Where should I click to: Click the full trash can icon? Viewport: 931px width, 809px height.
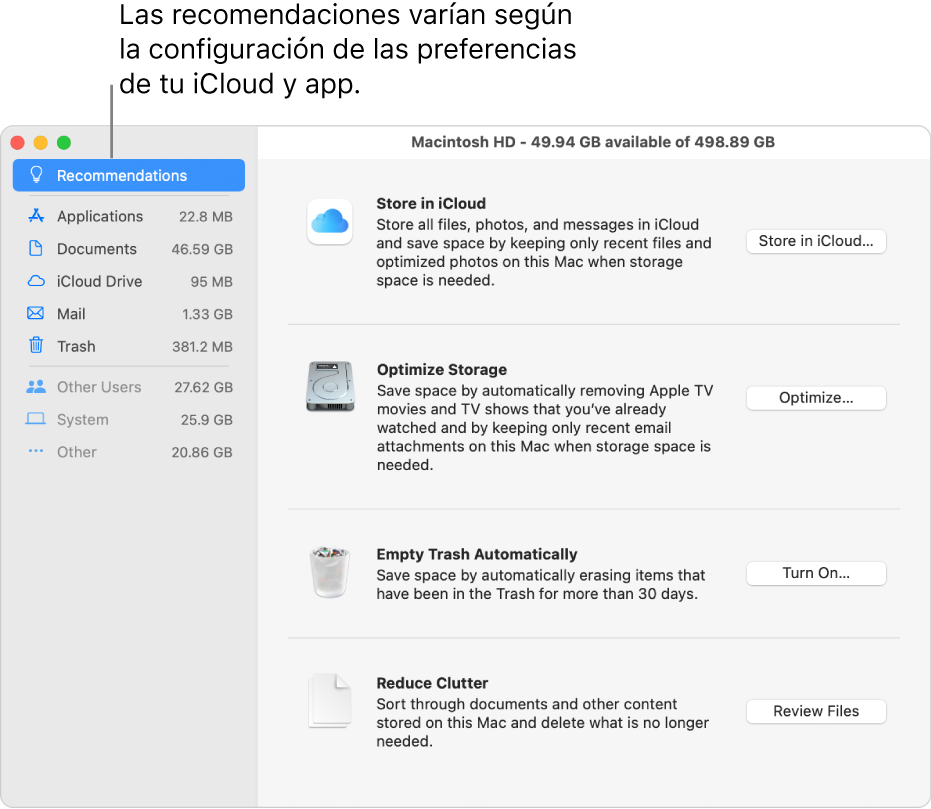[x=330, y=572]
